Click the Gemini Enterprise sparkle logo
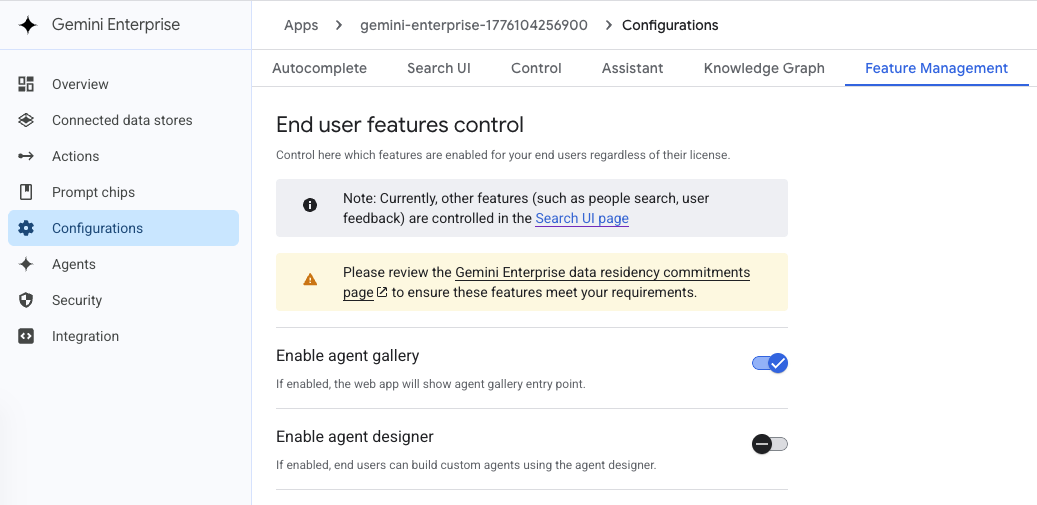Image resolution: width=1037 pixels, height=505 pixels. pos(28,25)
